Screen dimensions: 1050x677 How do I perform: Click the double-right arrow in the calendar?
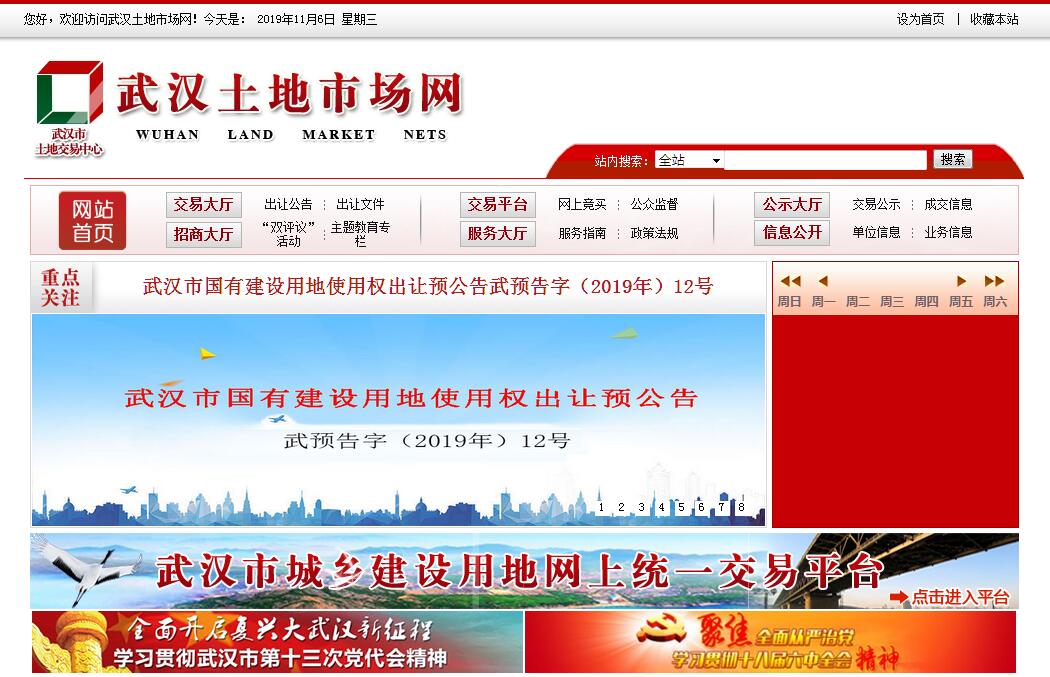994,281
